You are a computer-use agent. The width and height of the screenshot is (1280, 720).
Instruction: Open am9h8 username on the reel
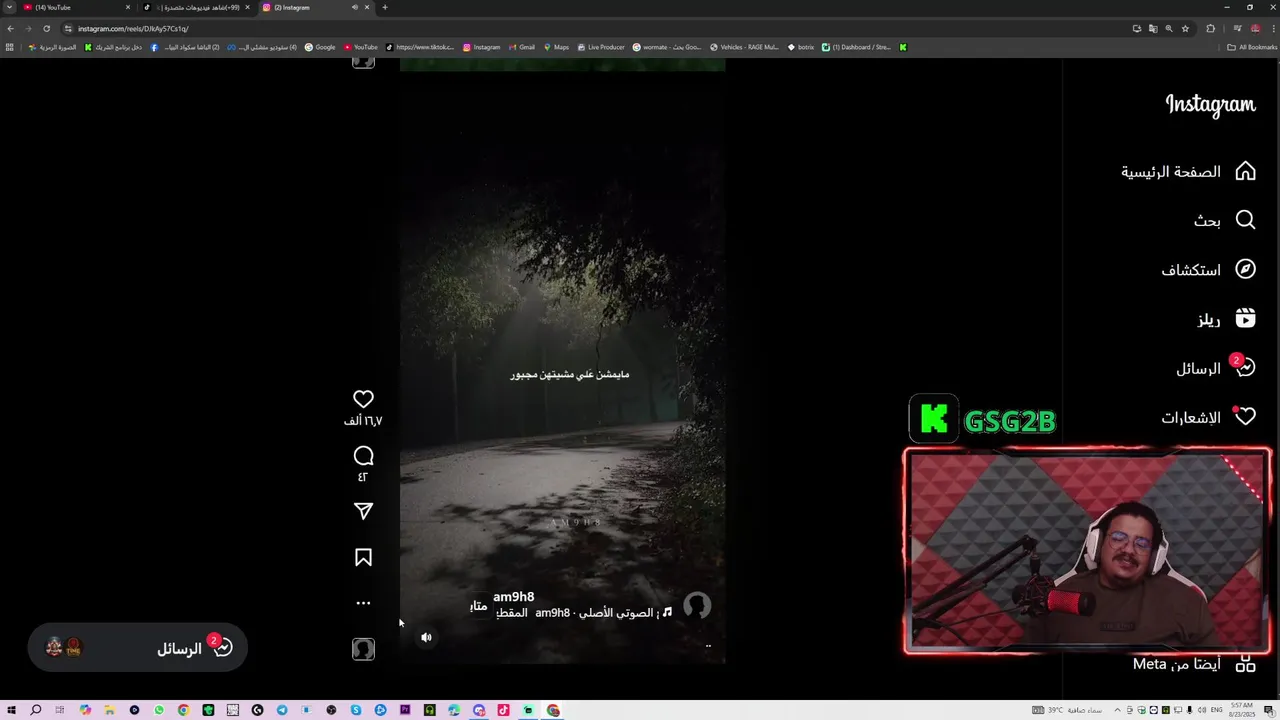tap(514, 597)
